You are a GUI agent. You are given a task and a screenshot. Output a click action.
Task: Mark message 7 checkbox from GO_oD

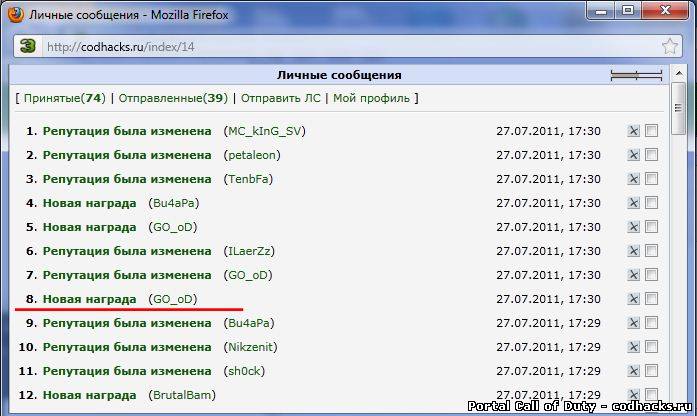(652, 275)
